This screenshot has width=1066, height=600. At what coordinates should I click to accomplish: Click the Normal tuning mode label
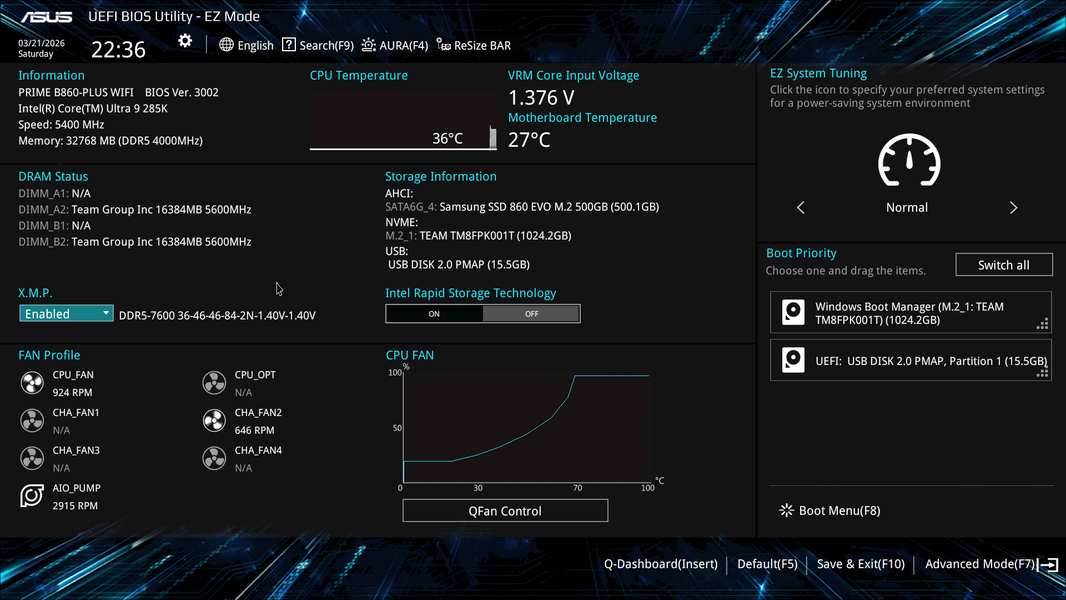pos(907,208)
